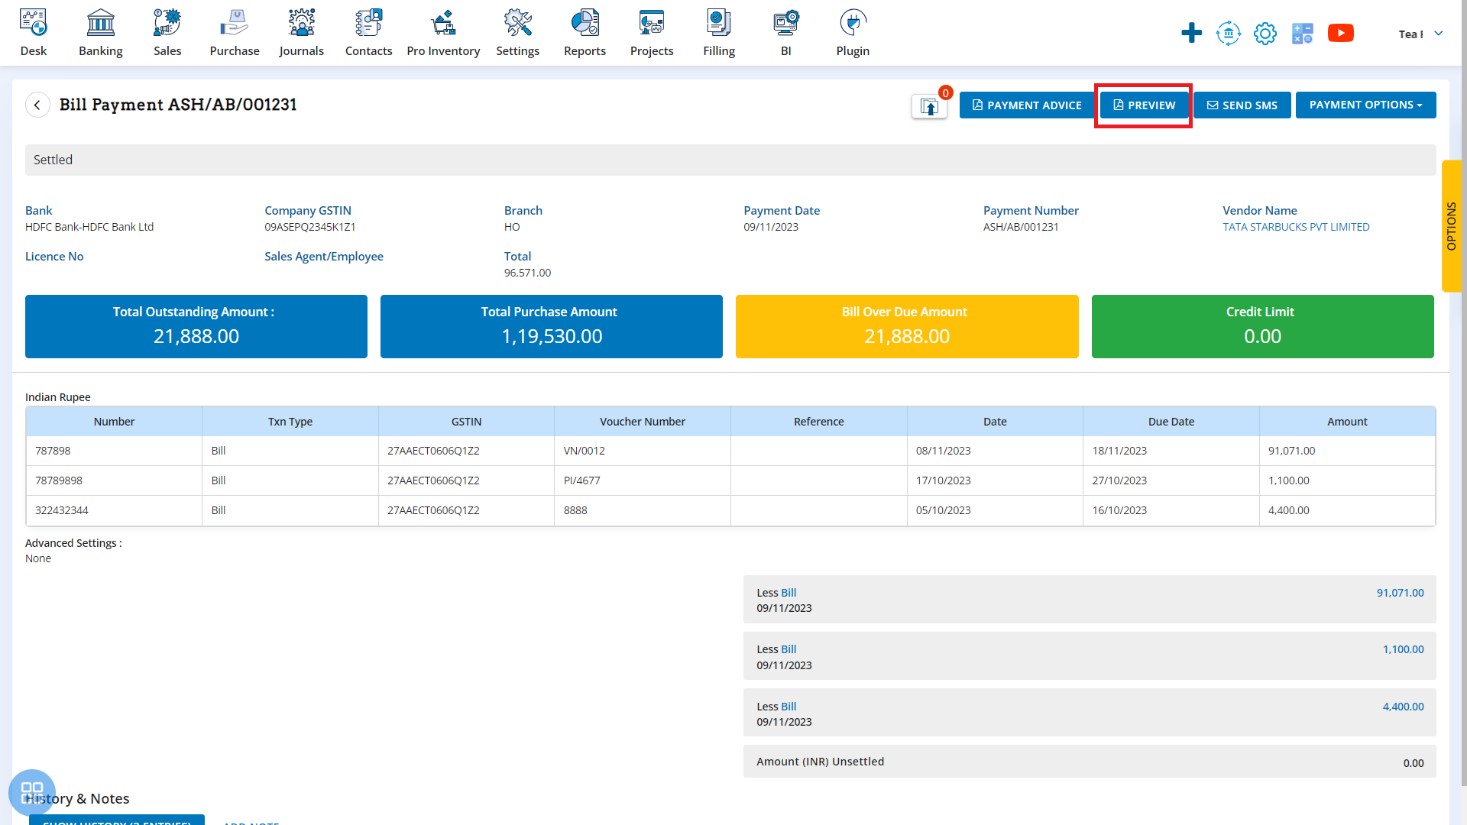Click the Total Purchase Amount card
The image size is (1467, 825).
point(551,326)
